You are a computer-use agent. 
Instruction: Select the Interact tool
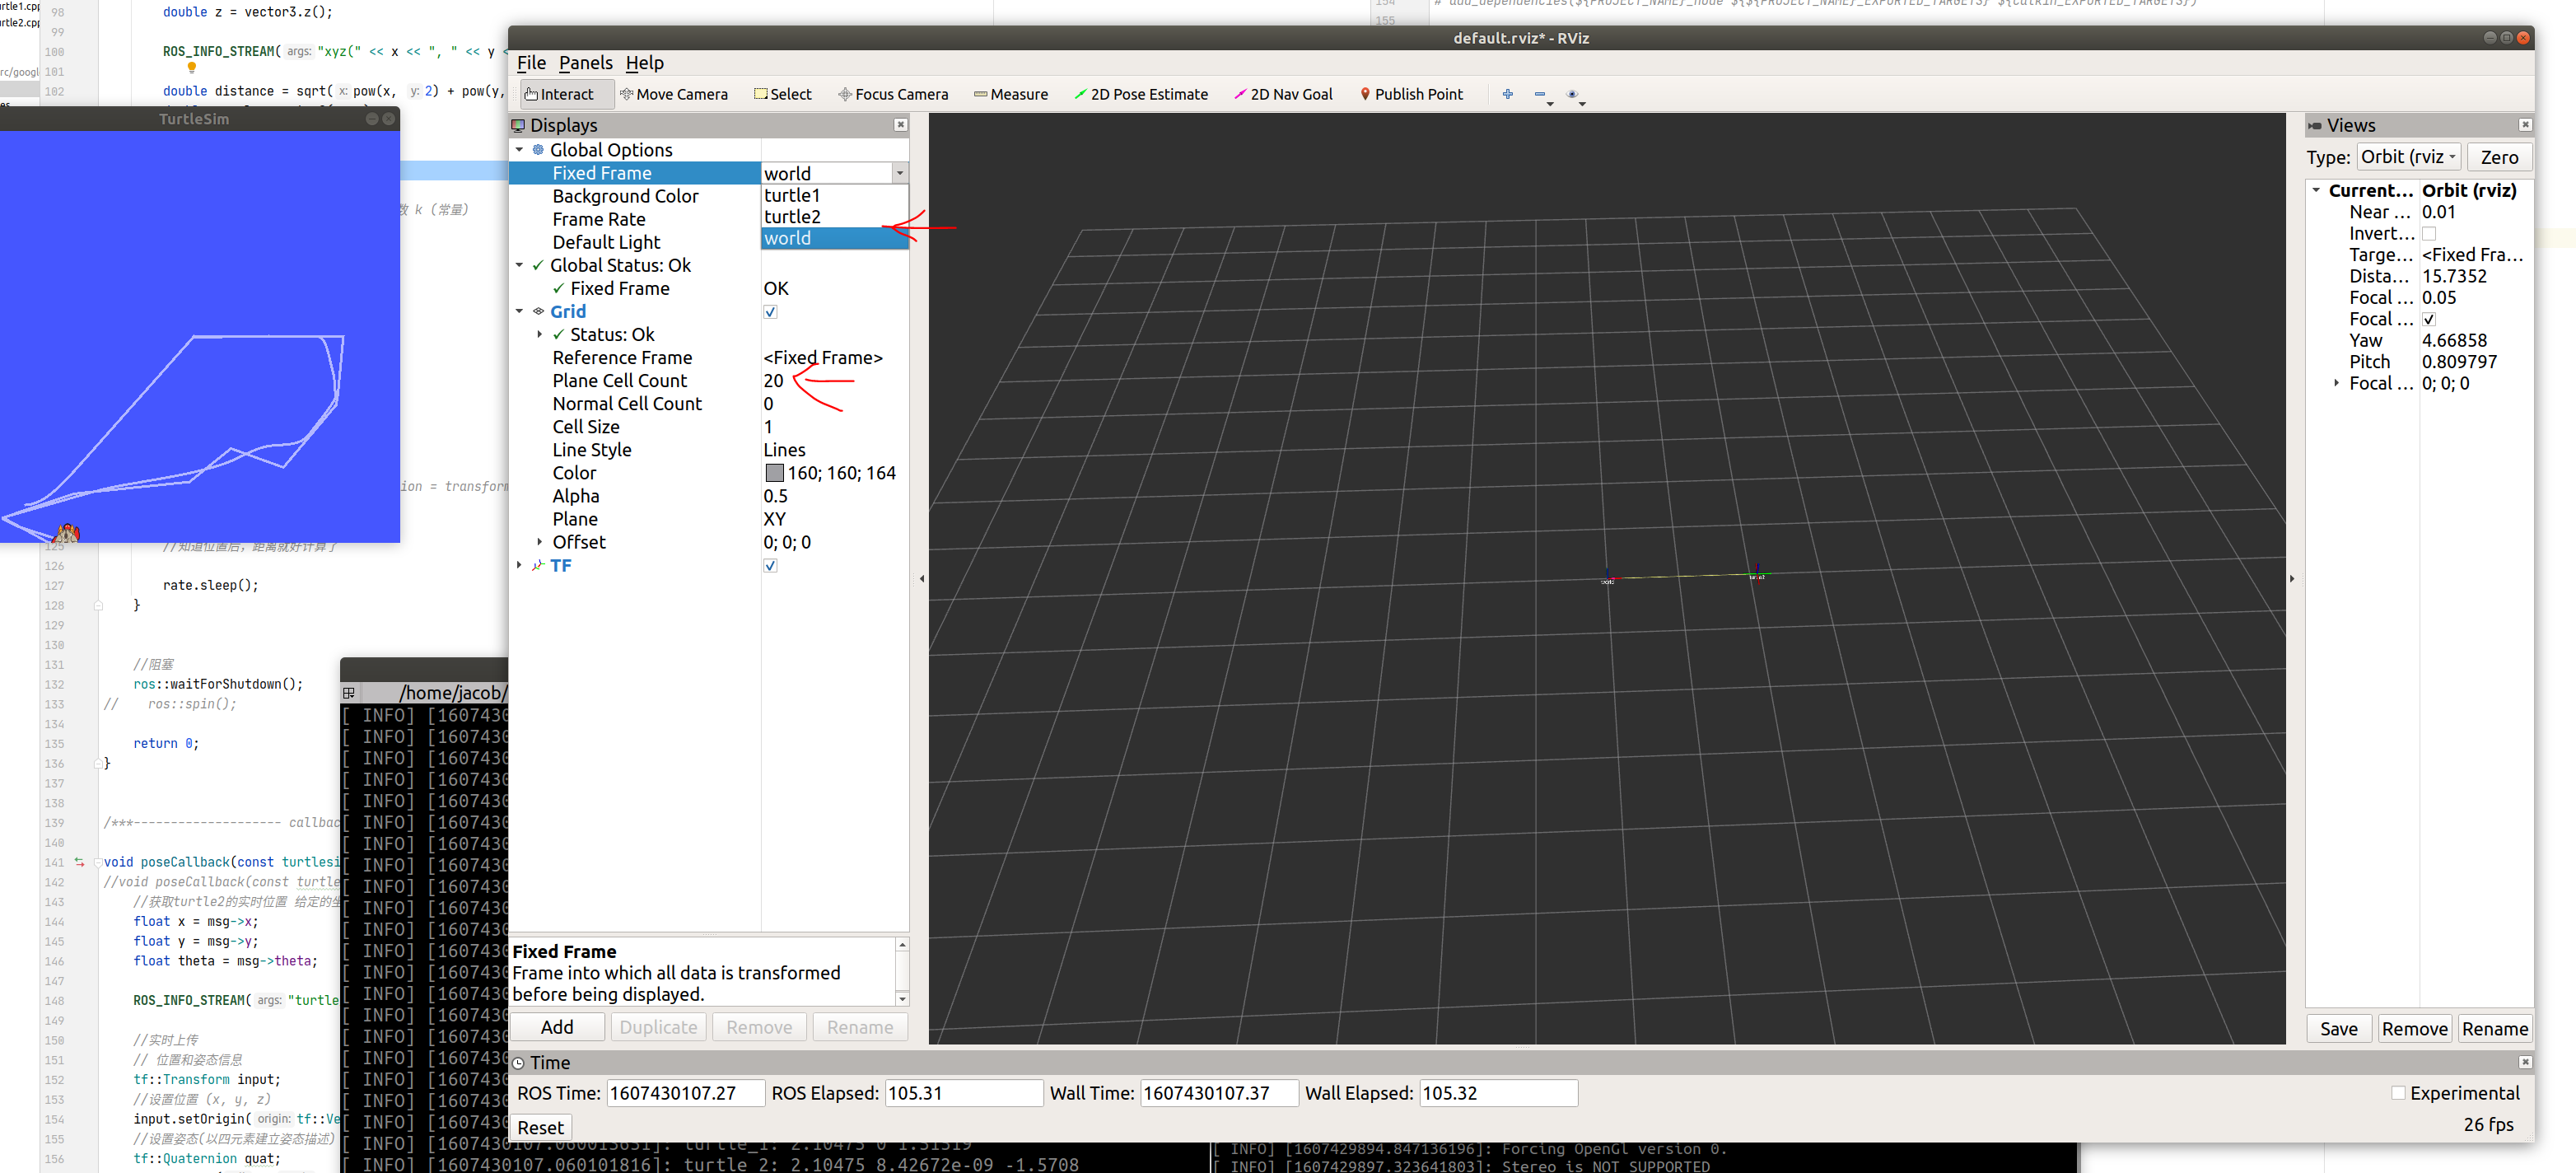point(559,94)
